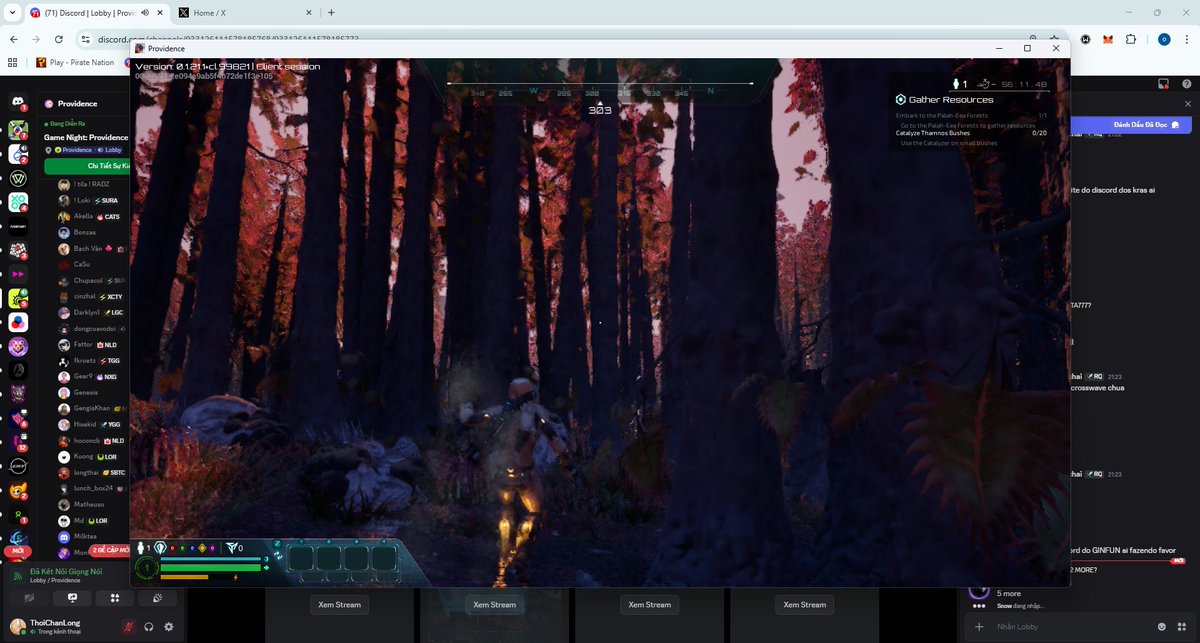
Task: Open Discord inbox icon near help
Action: (x=1163, y=84)
